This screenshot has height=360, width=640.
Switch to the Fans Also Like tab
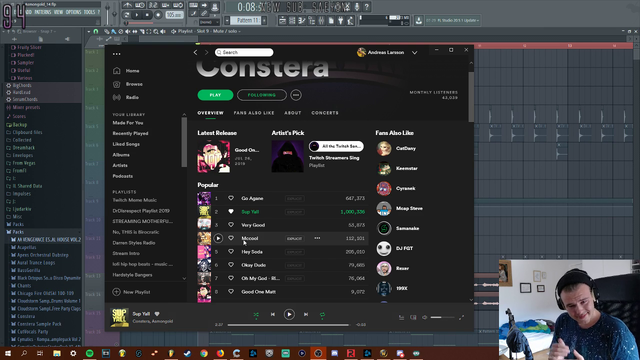254,113
